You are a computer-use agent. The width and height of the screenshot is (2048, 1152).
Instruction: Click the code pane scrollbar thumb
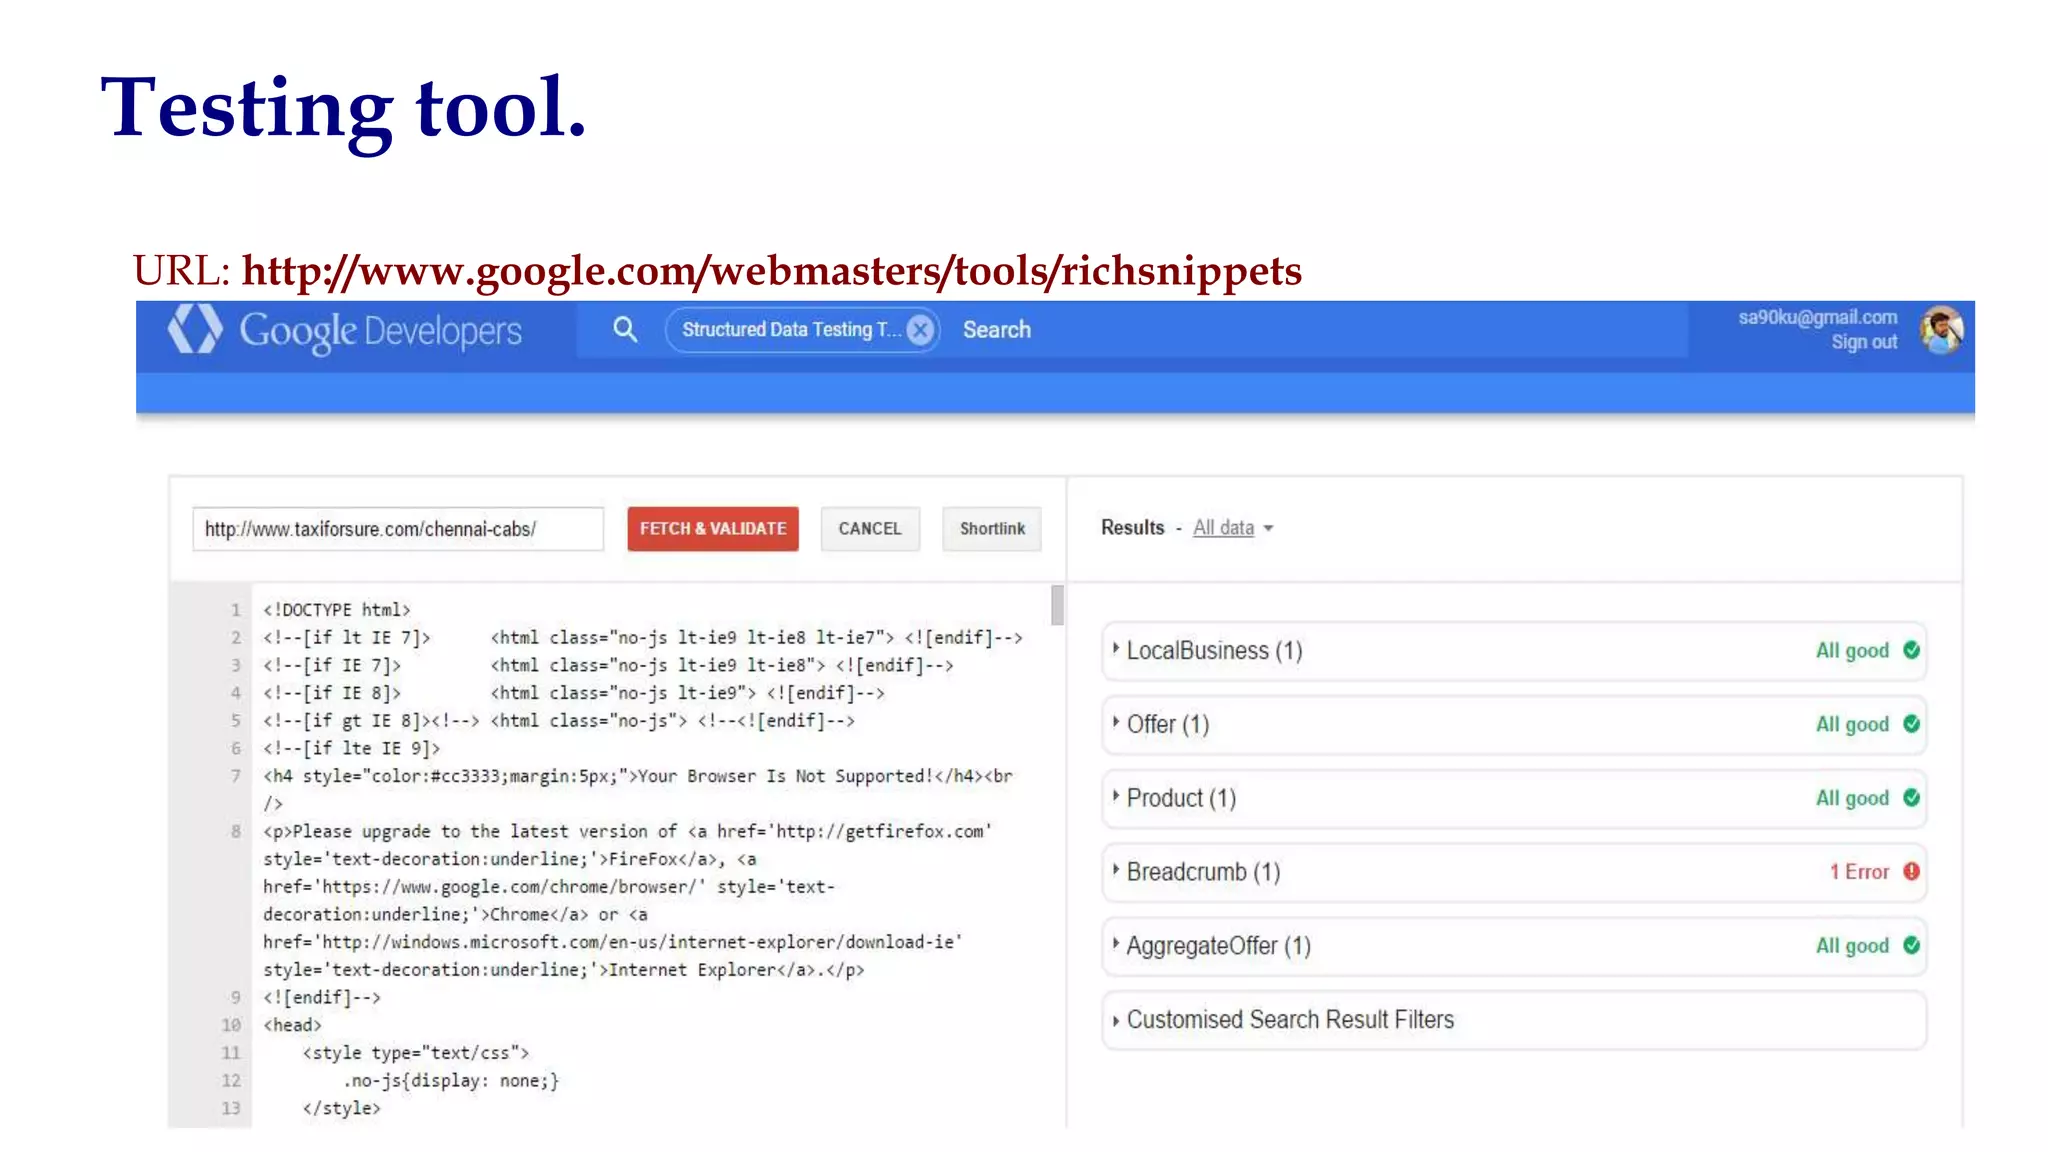pyautogui.click(x=1057, y=605)
